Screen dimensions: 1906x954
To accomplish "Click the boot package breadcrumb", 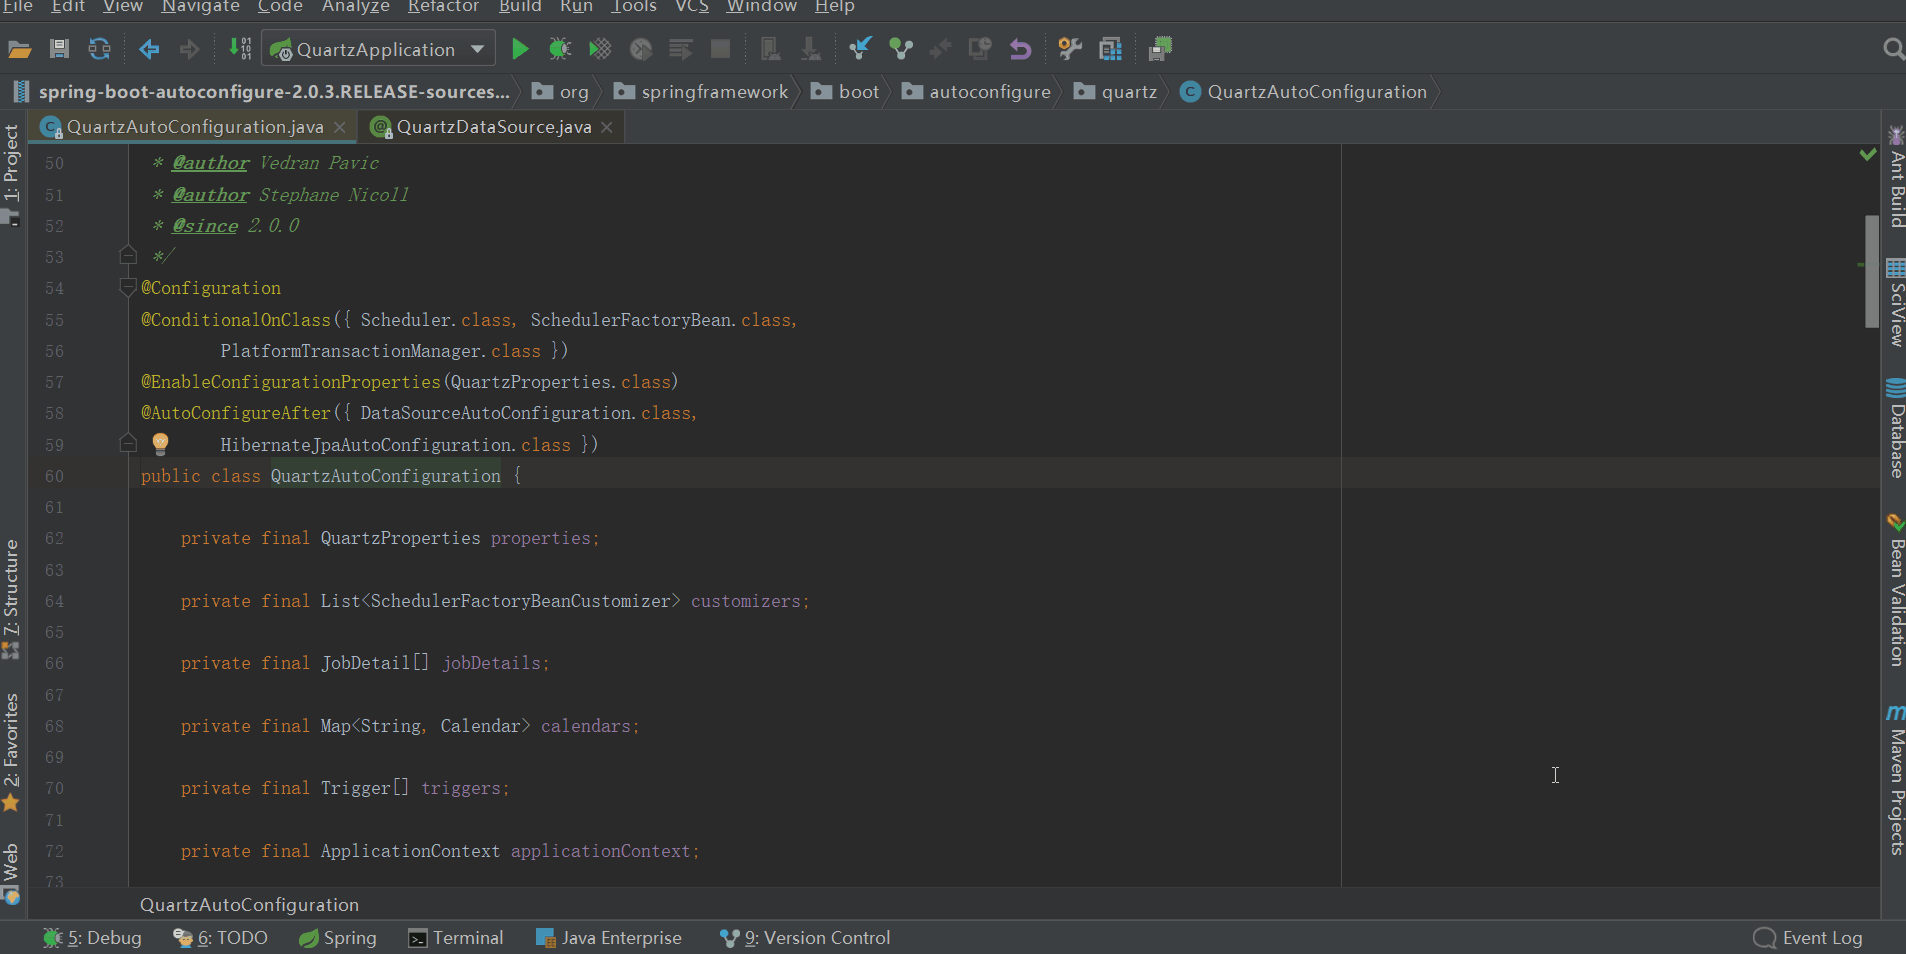I will (846, 92).
